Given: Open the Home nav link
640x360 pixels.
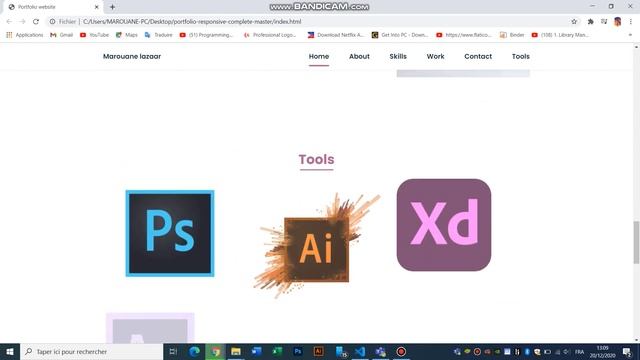Looking at the screenshot, I should coord(319,56).
